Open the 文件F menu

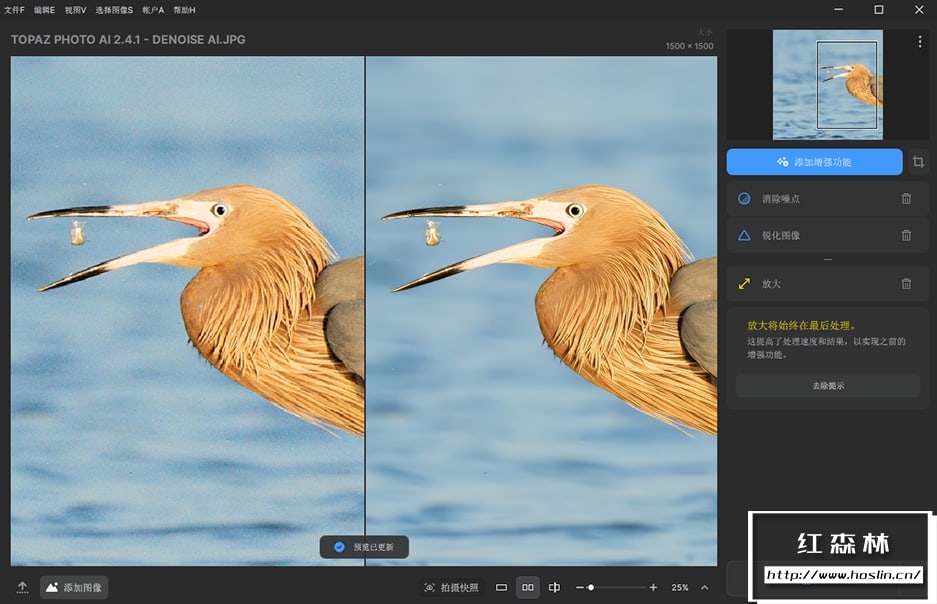coord(14,9)
